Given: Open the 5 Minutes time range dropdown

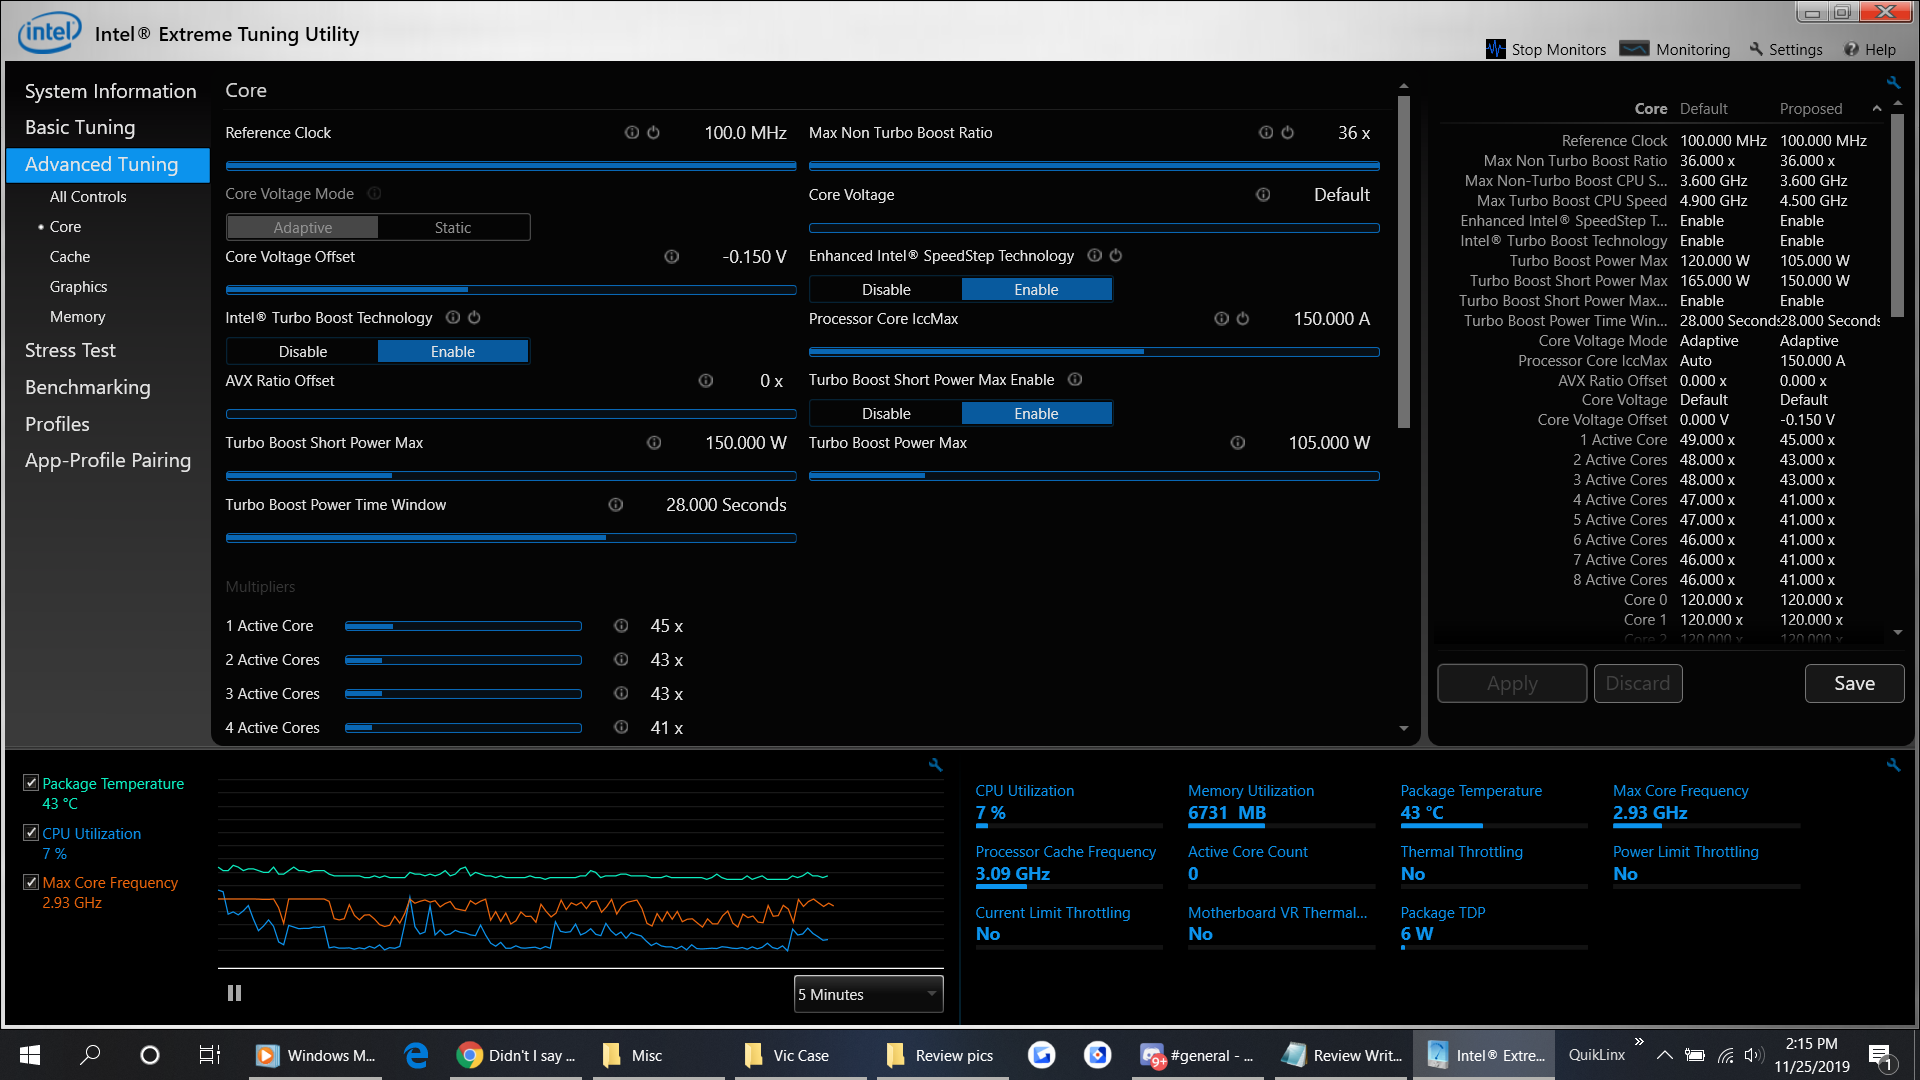Looking at the screenshot, I should tap(868, 994).
